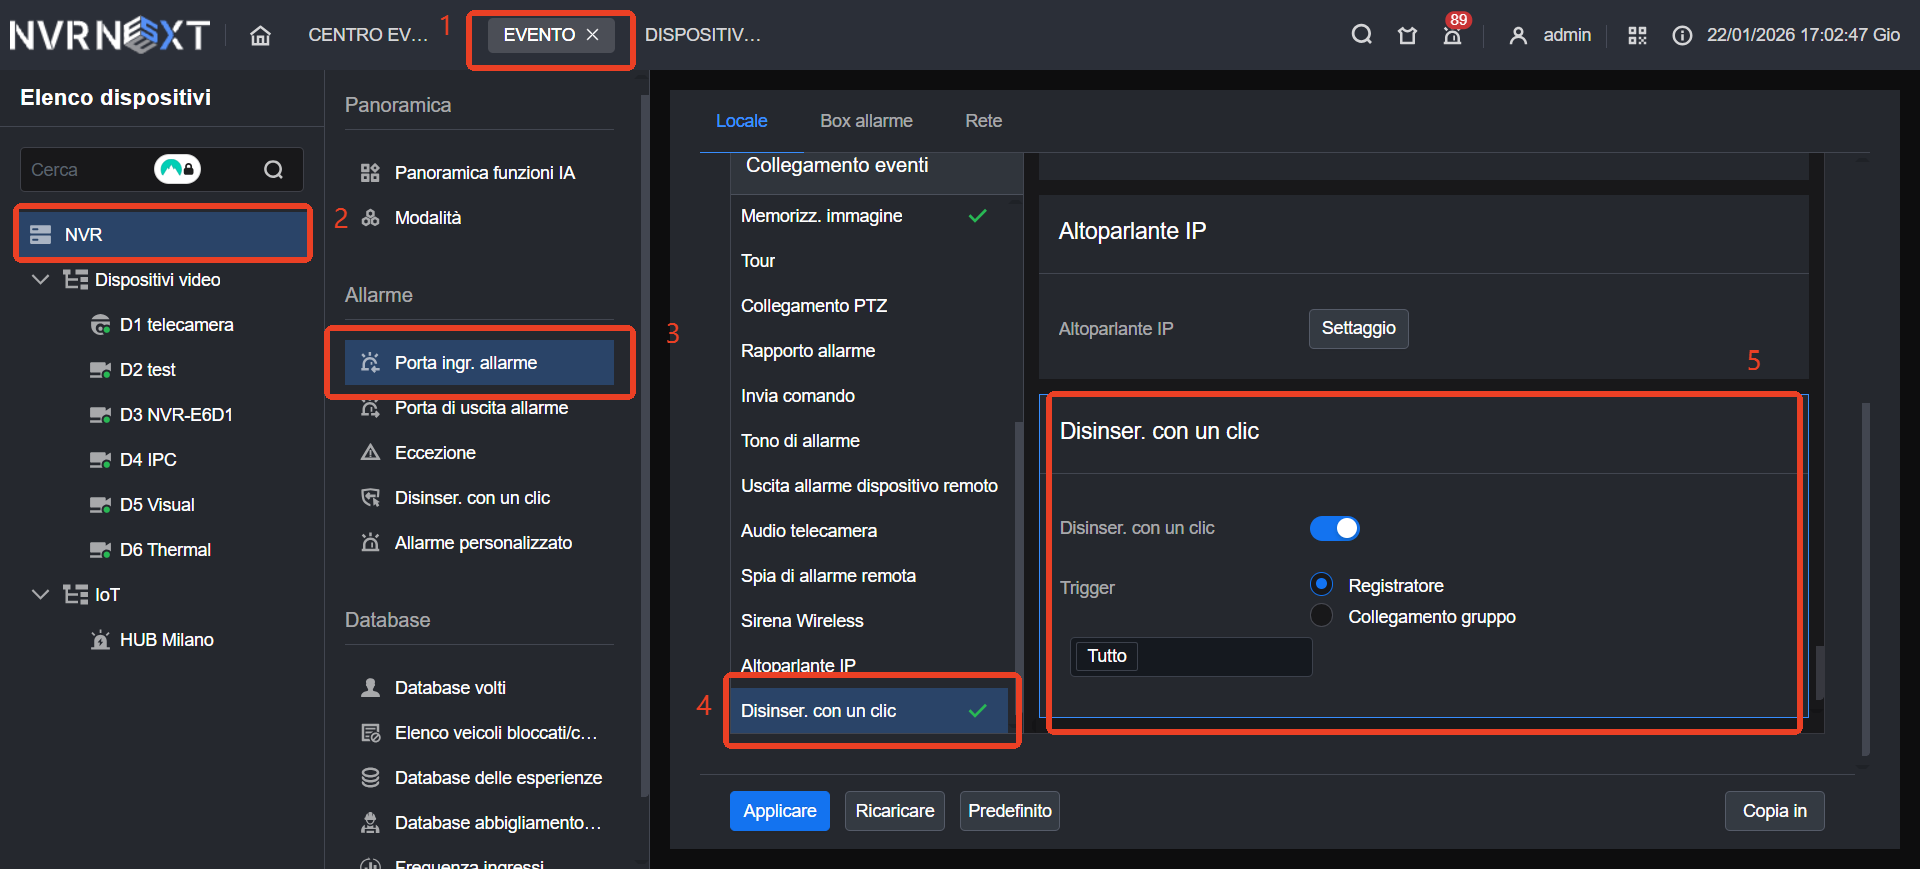
Task: Open Allarme personalizzato
Action: point(479,543)
